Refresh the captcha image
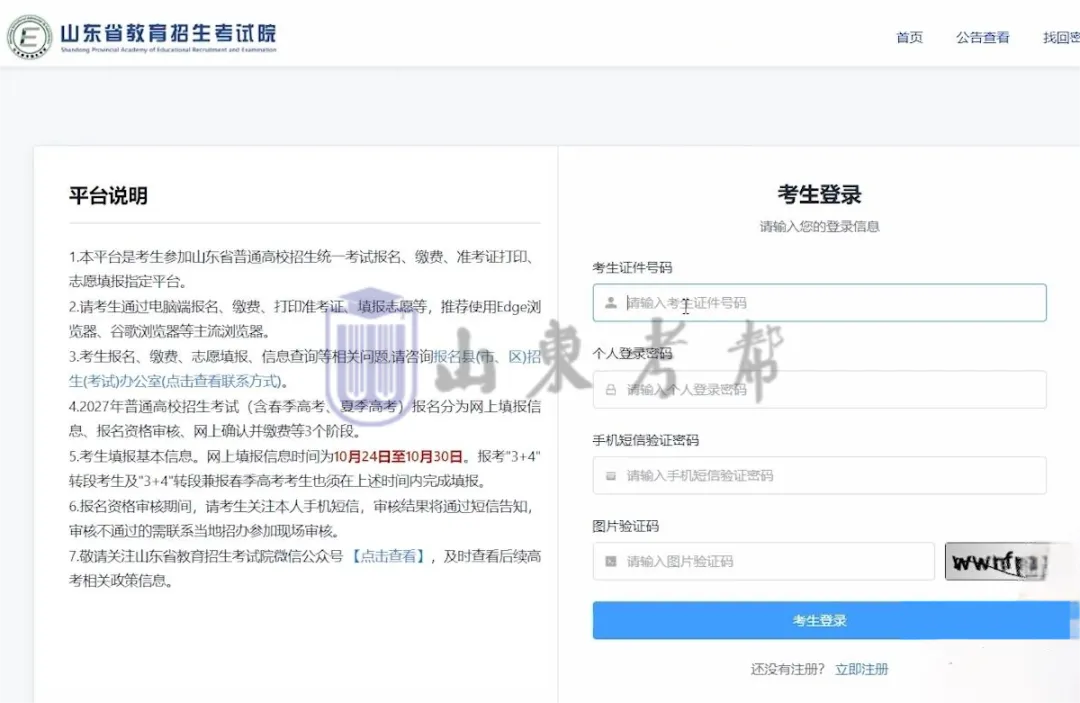1080x703 pixels. (997, 561)
